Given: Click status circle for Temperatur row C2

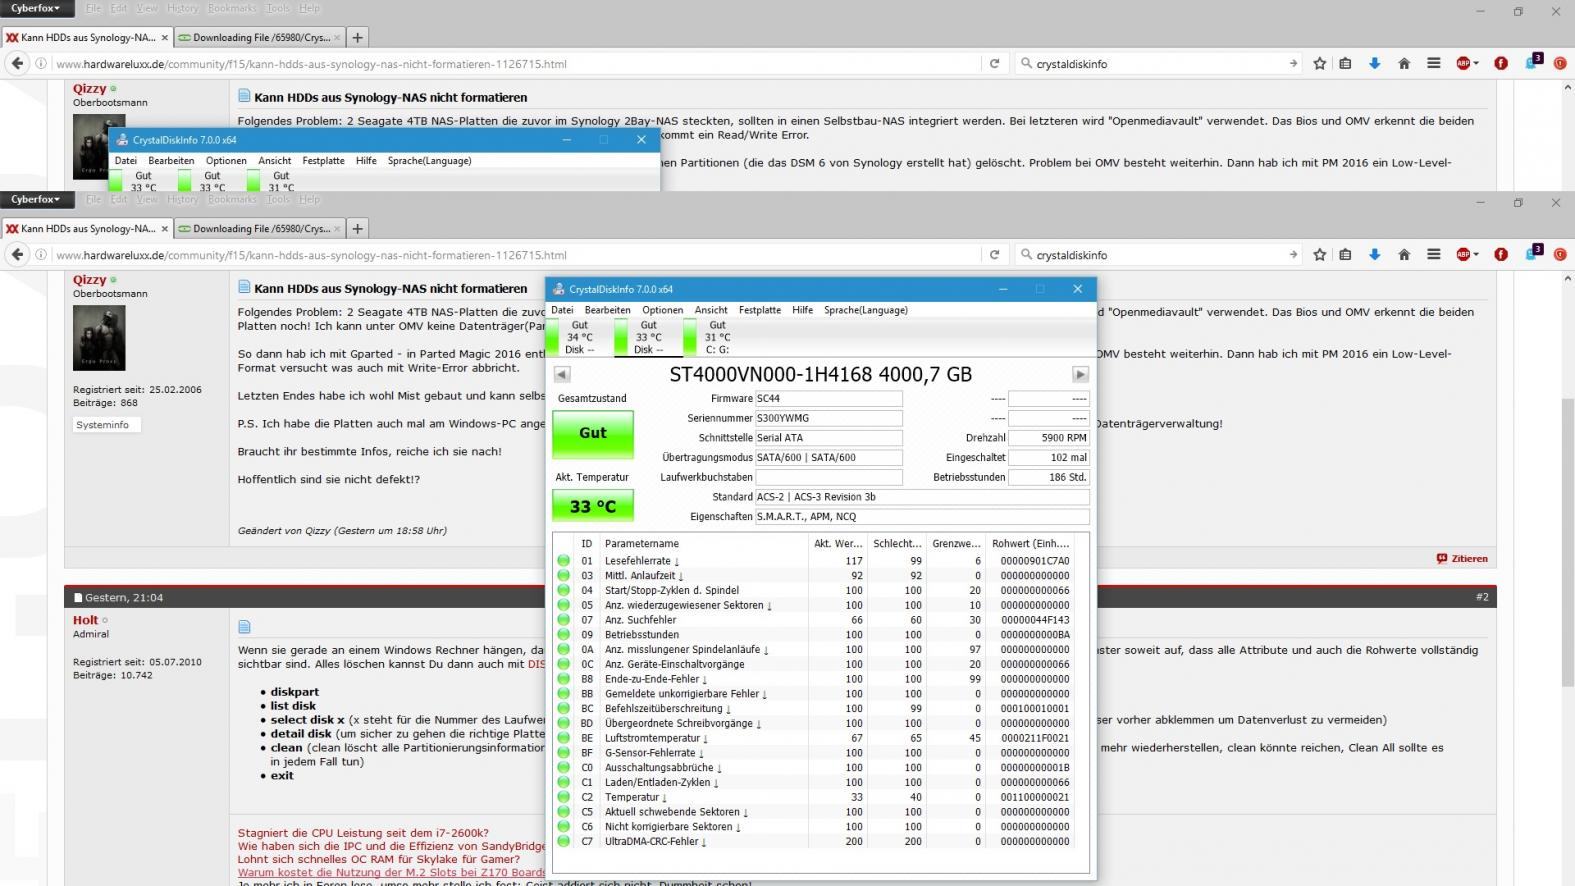Looking at the screenshot, I should 564,797.
